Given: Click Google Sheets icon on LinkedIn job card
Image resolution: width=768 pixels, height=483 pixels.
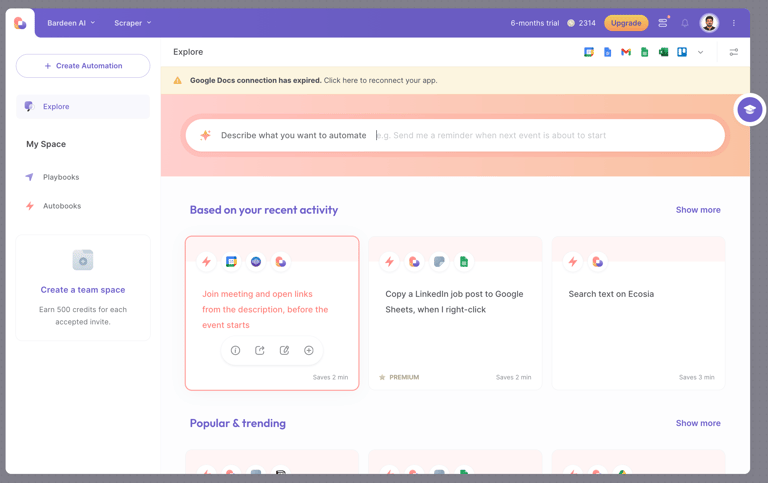Looking at the screenshot, I should coord(463,262).
